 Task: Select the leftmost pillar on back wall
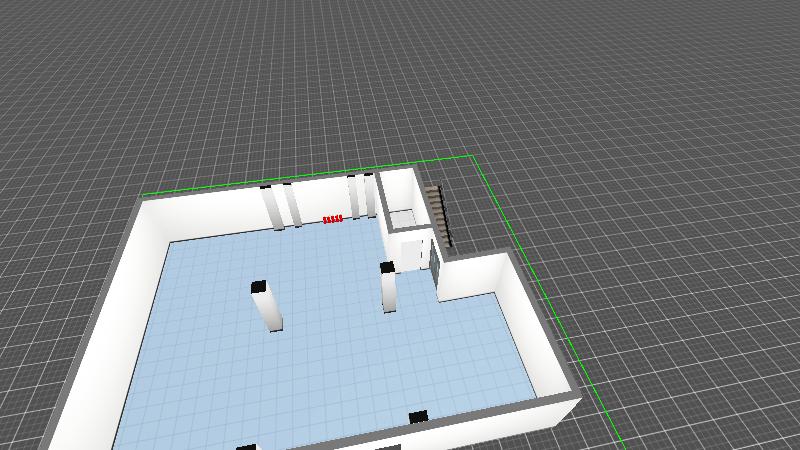pyautogui.click(x=271, y=208)
